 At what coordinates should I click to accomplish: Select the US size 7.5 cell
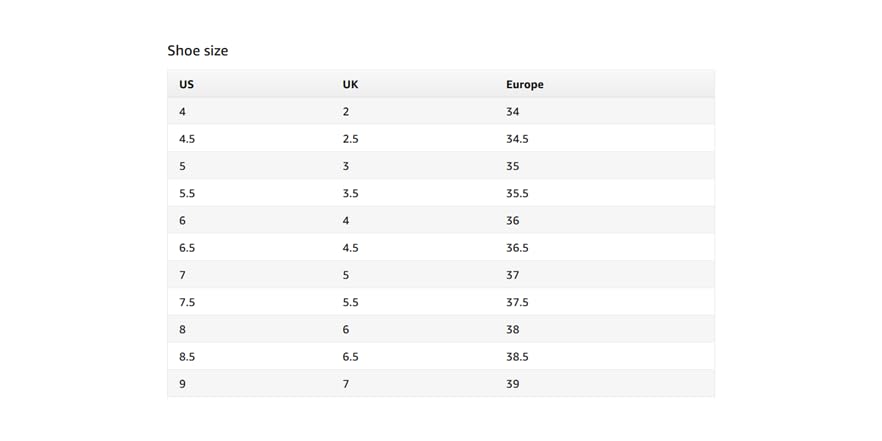(186, 302)
